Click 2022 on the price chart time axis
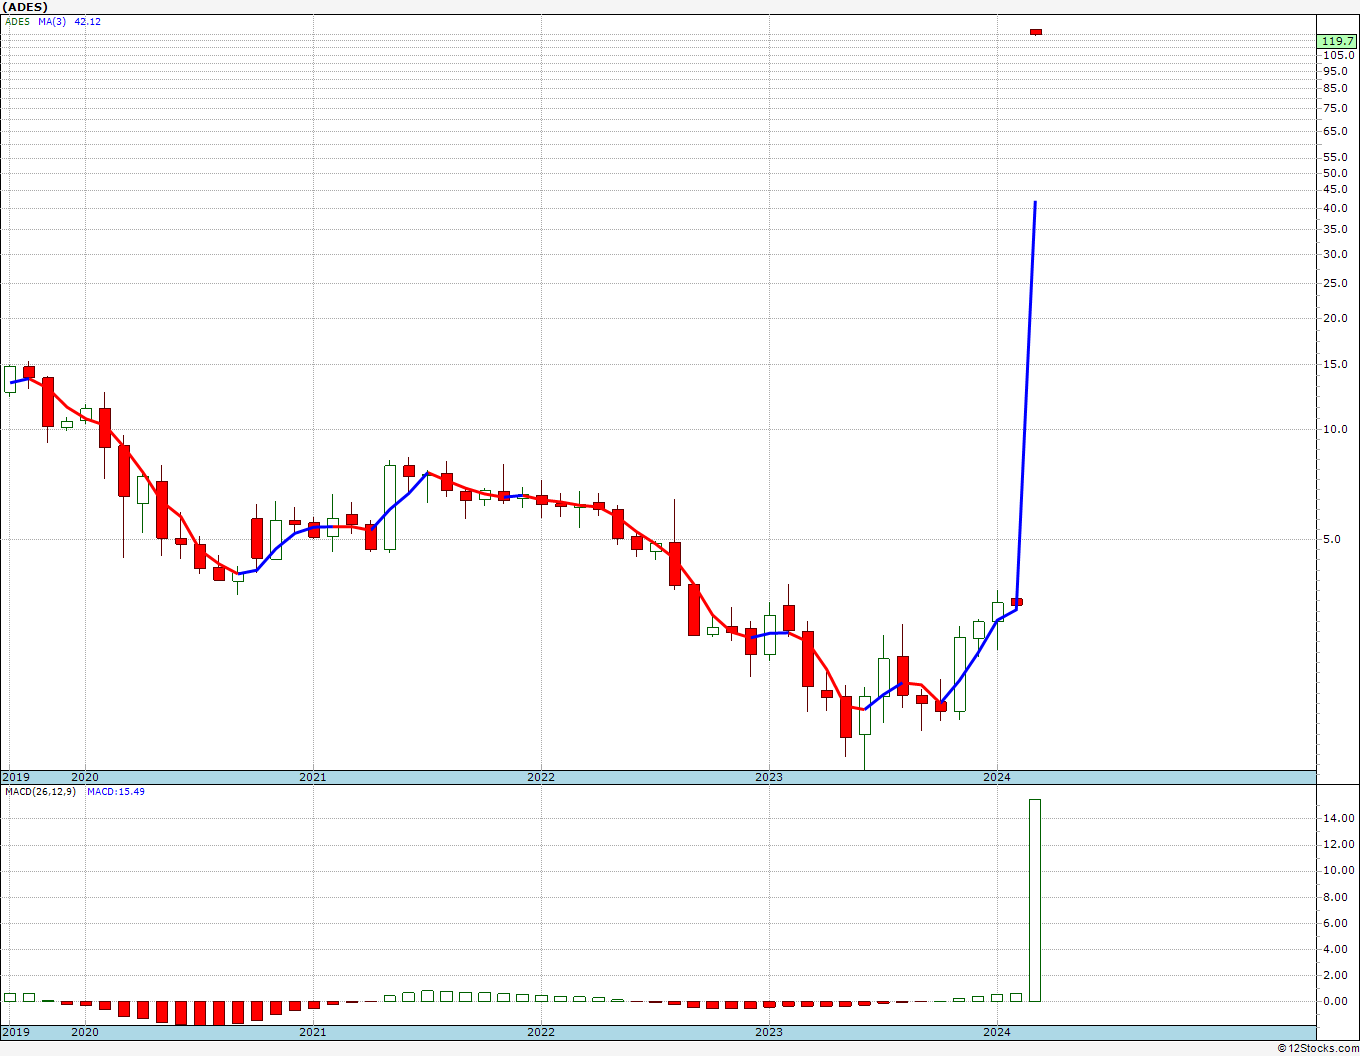Screen dimensions: 1360x1056 [541, 777]
